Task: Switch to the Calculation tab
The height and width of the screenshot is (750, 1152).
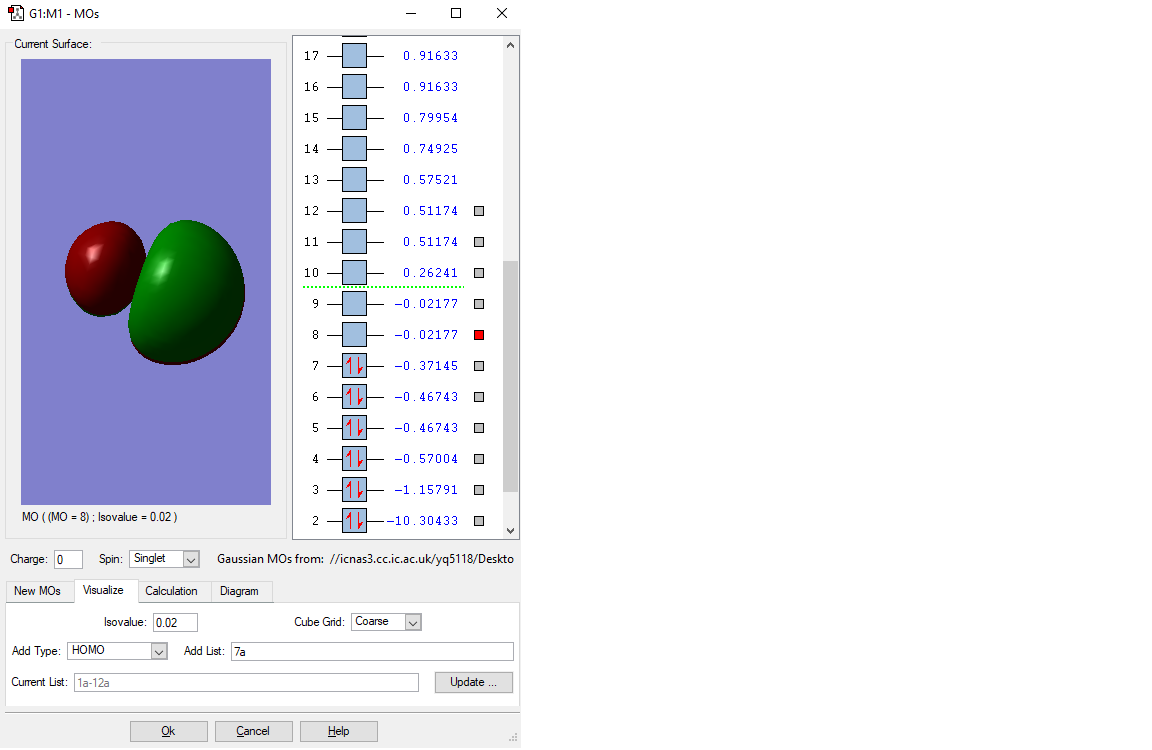Action: click(x=171, y=591)
